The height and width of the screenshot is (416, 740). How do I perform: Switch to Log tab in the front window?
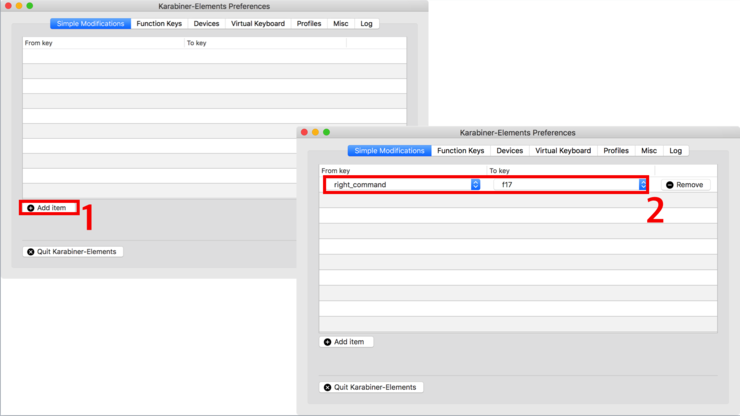675,151
